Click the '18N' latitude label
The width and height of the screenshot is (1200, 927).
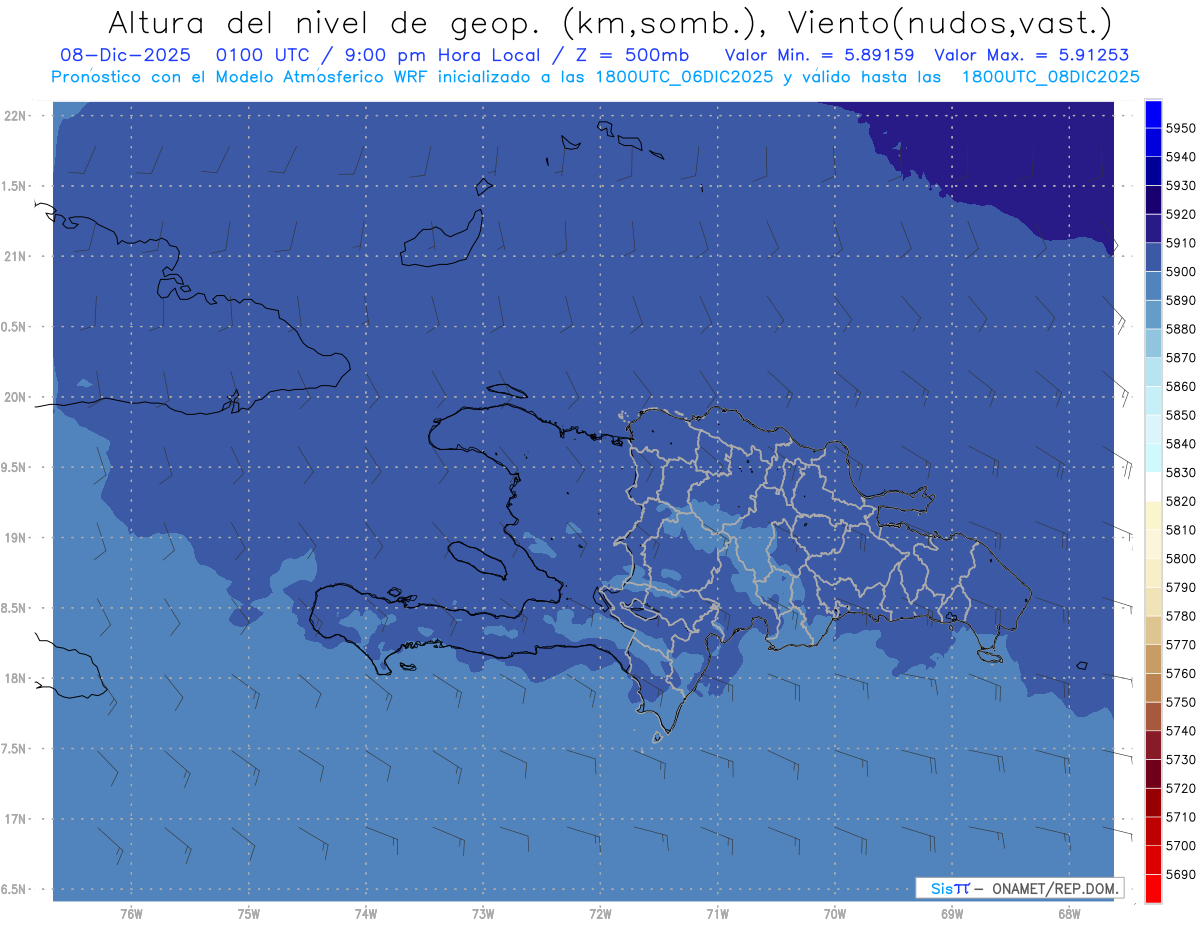pos(15,678)
